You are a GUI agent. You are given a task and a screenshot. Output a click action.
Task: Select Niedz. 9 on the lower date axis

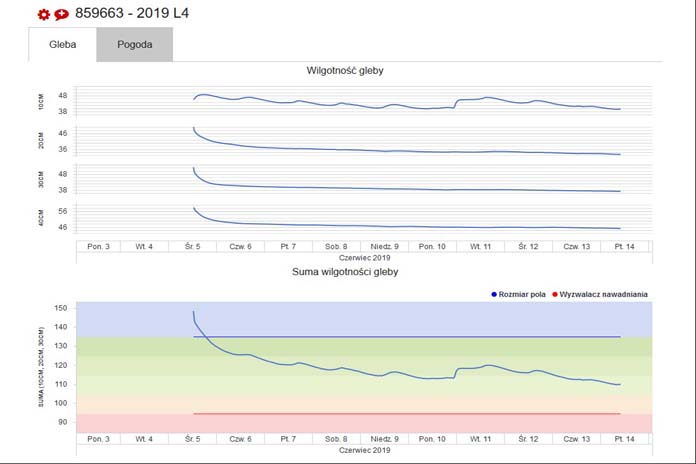coord(384,439)
